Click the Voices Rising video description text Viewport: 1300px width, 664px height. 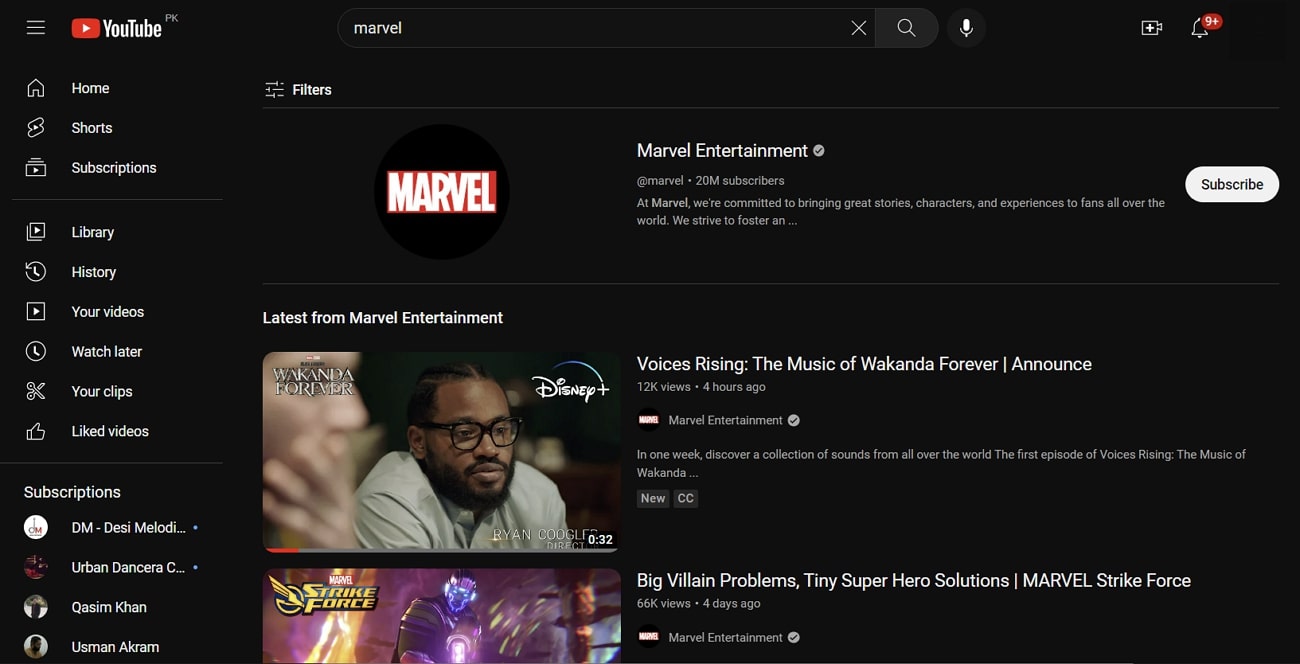tap(941, 464)
